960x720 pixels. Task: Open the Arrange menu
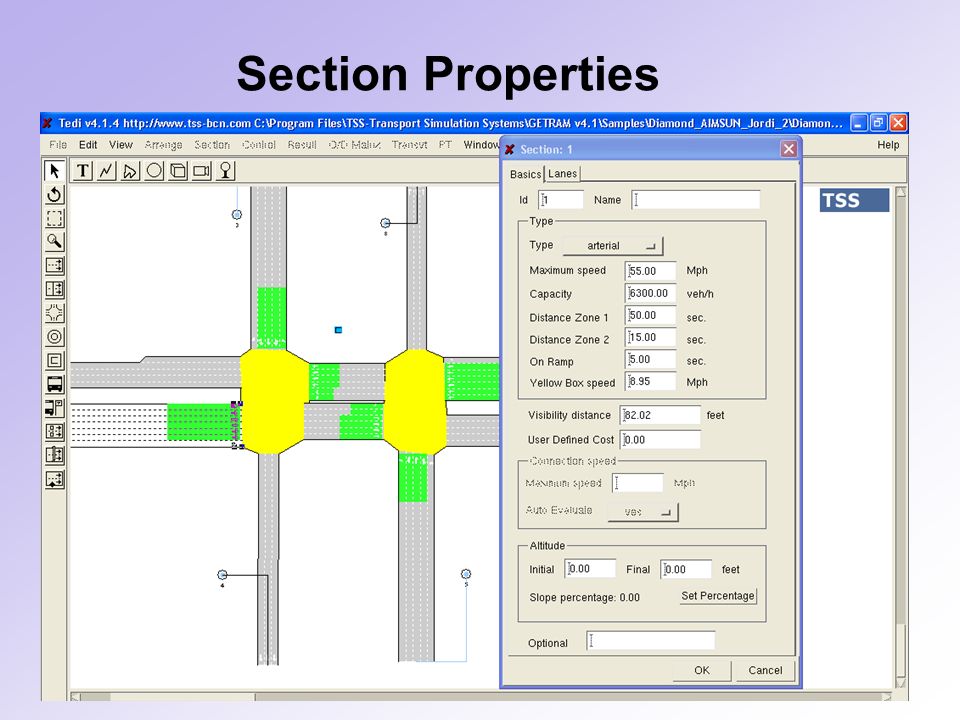[x=163, y=144]
